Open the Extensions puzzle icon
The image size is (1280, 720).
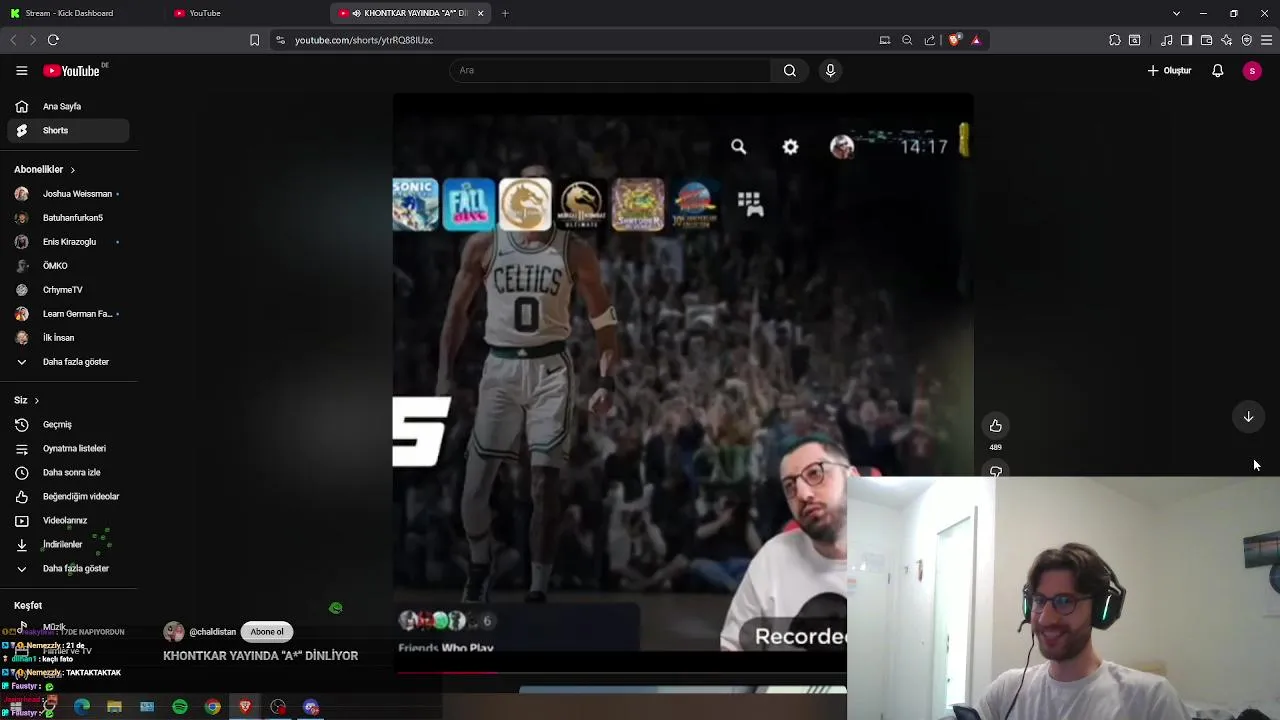click(1115, 40)
